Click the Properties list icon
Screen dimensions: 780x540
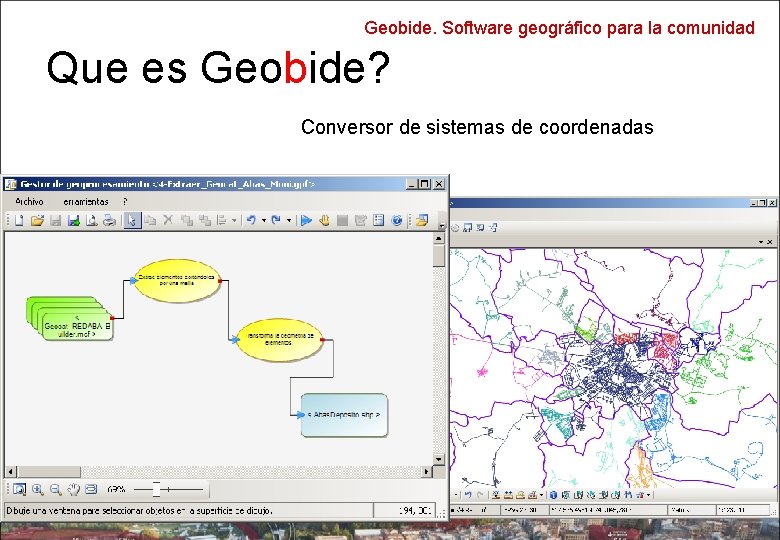379,220
